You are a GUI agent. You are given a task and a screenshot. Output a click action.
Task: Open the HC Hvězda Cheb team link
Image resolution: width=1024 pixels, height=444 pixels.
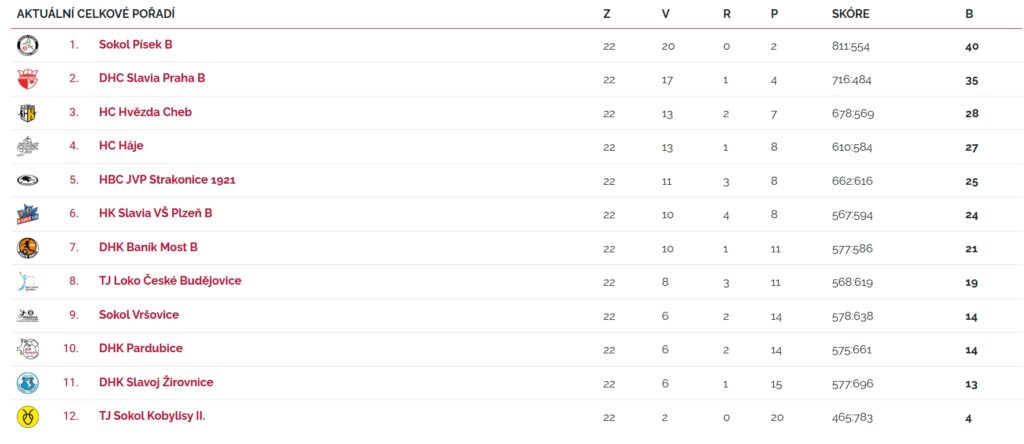[x=145, y=112]
